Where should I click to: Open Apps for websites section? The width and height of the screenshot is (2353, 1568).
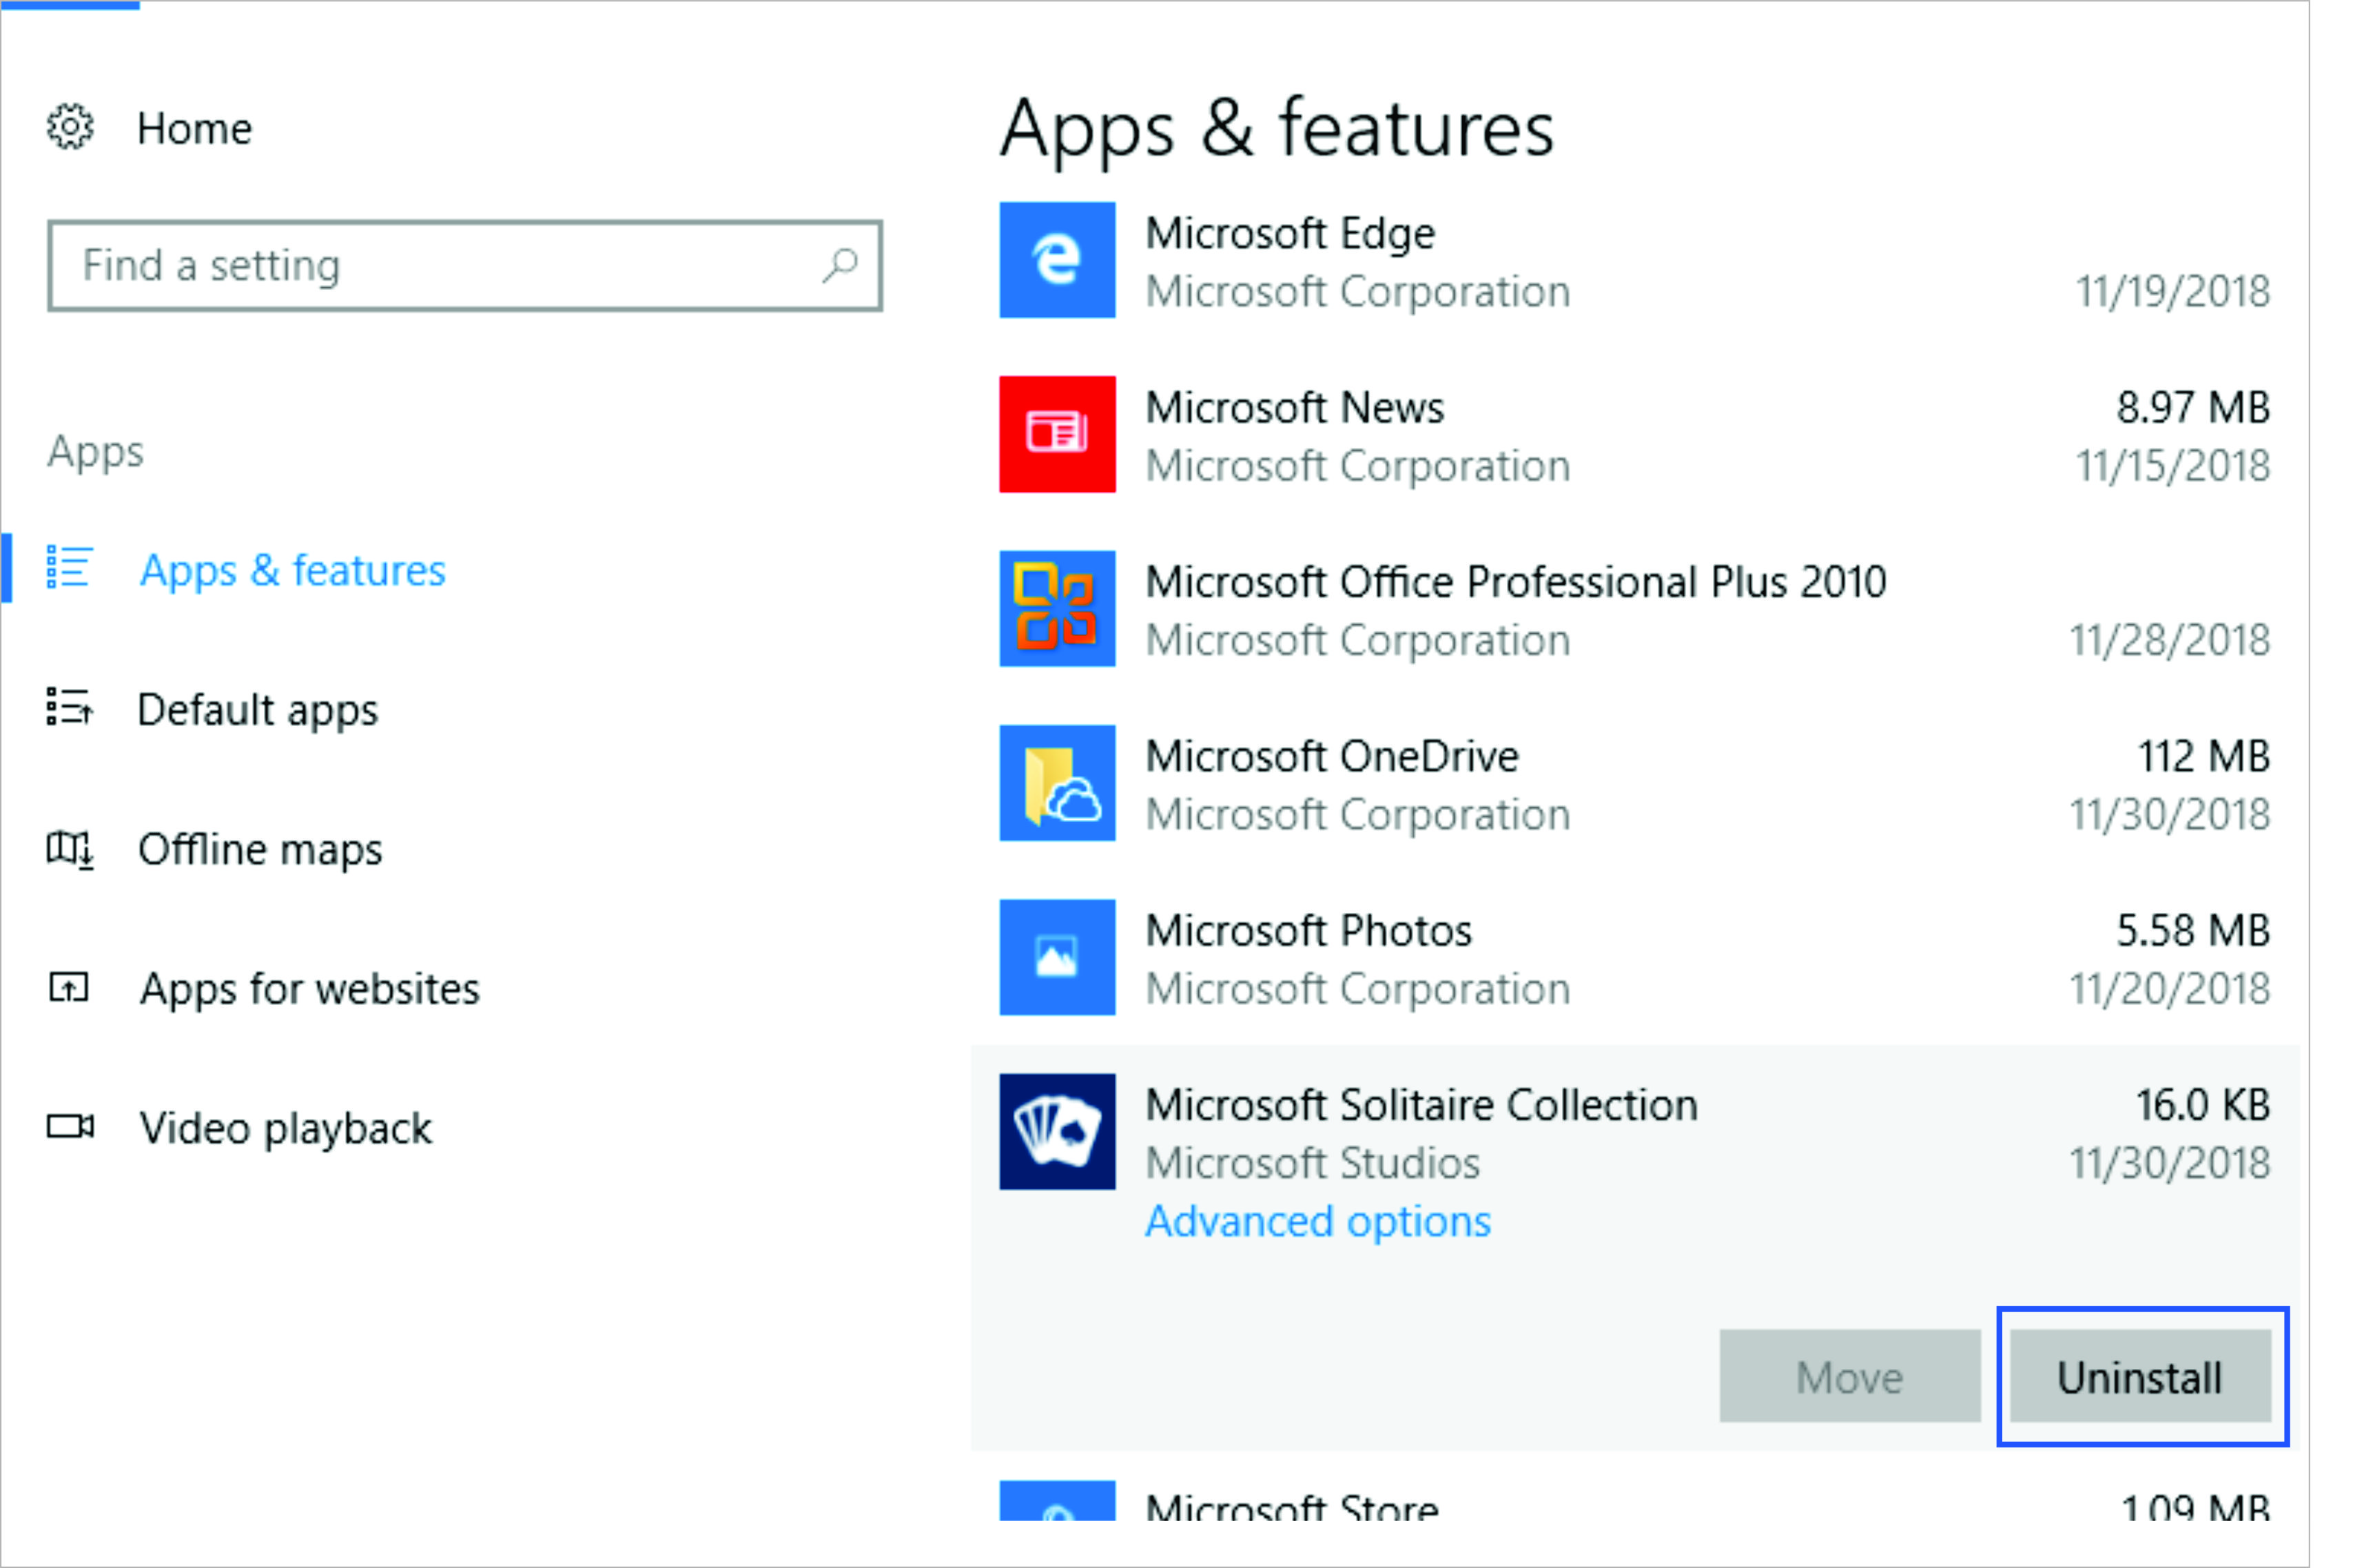coord(309,989)
